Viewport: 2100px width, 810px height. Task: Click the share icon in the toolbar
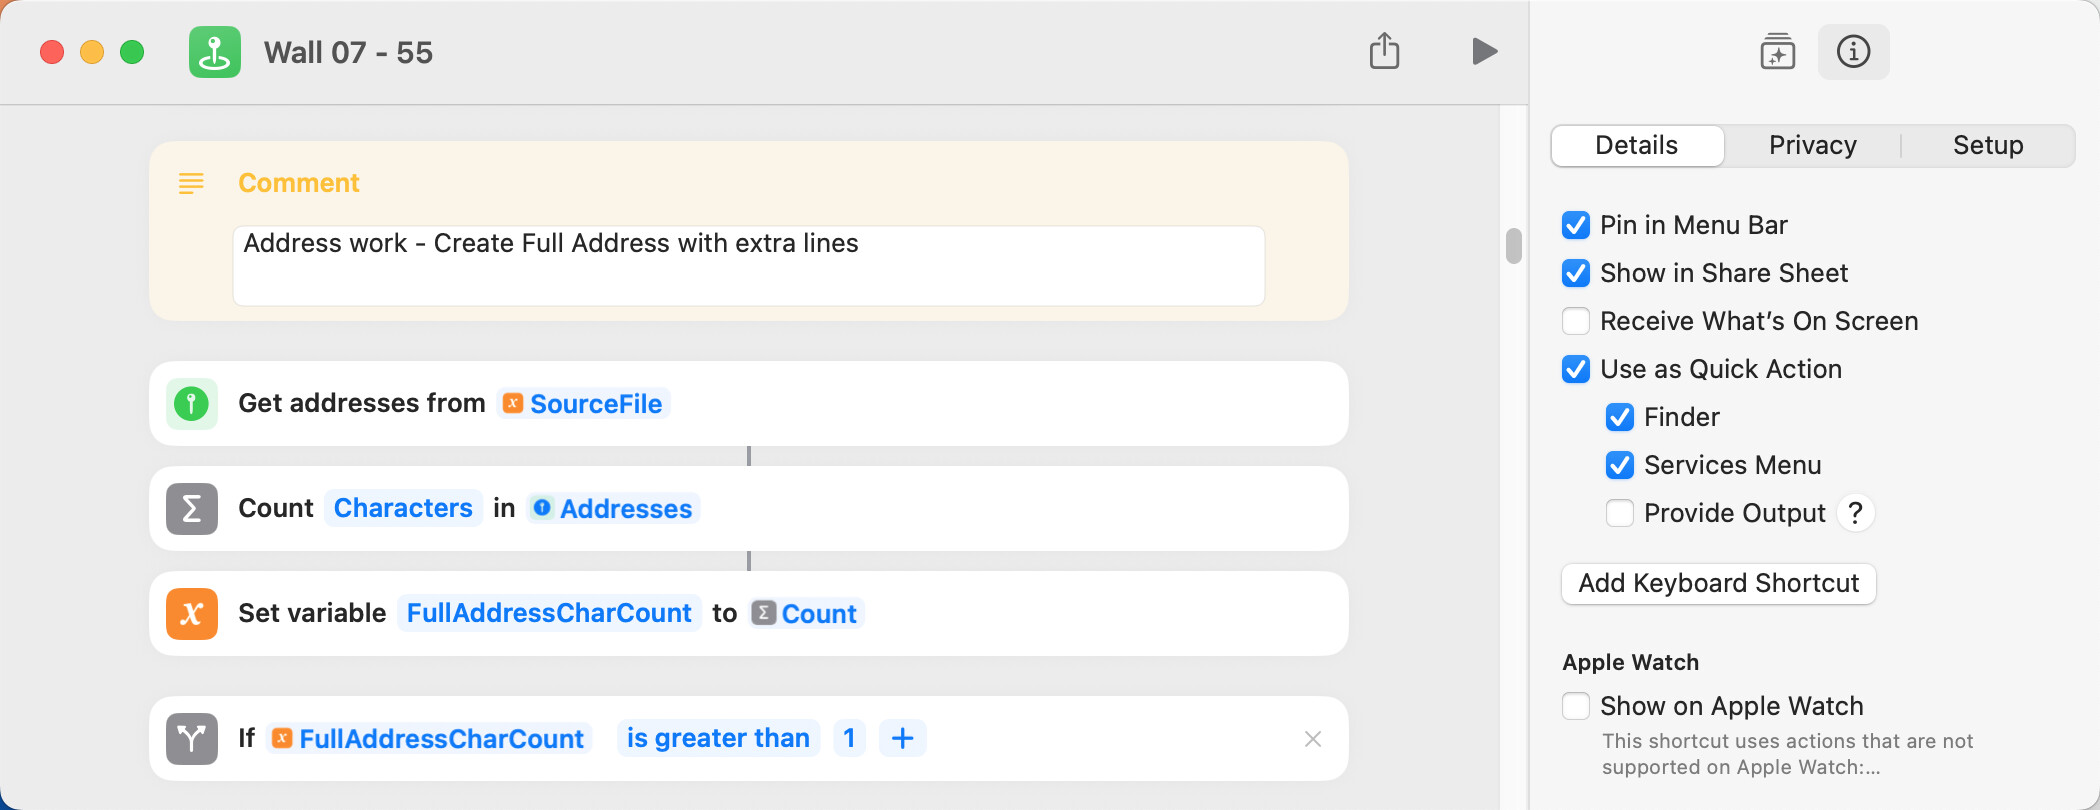tap(1384, 51)
